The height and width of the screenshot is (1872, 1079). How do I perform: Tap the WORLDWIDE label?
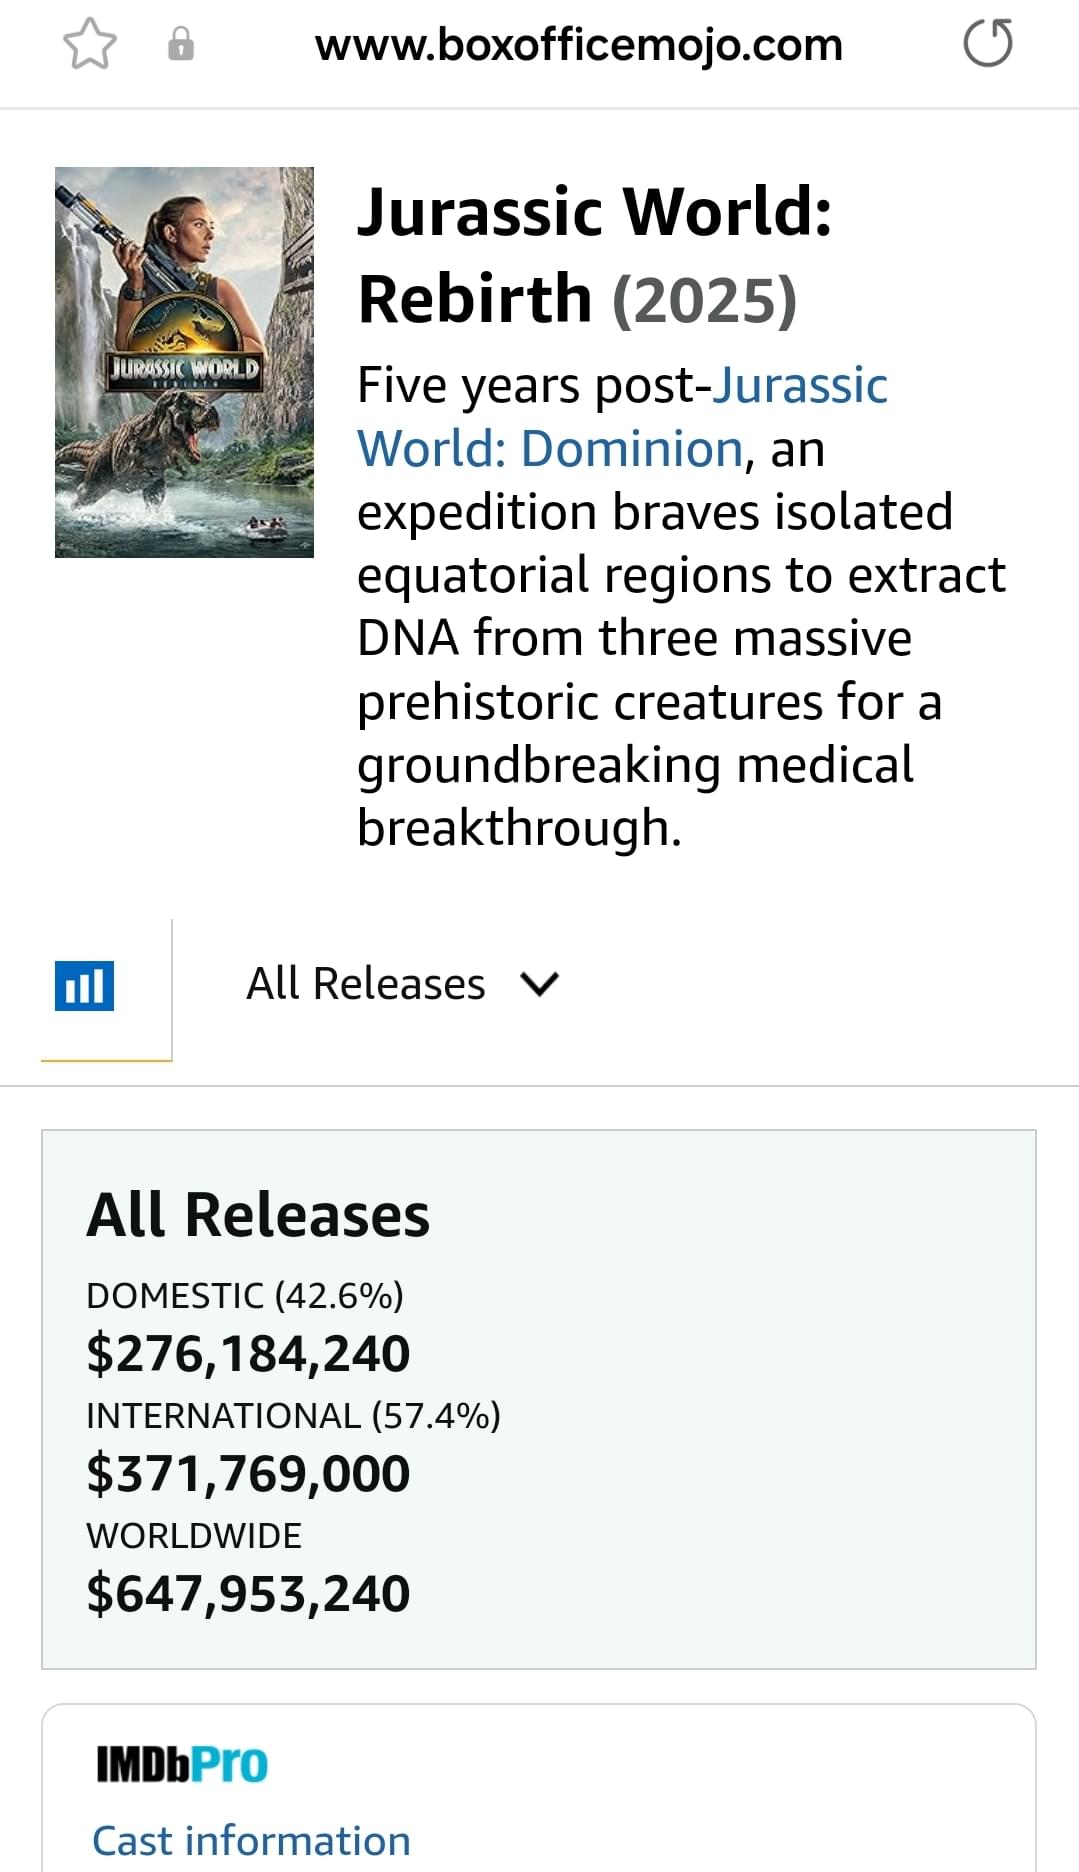(x=194, y=1536)
